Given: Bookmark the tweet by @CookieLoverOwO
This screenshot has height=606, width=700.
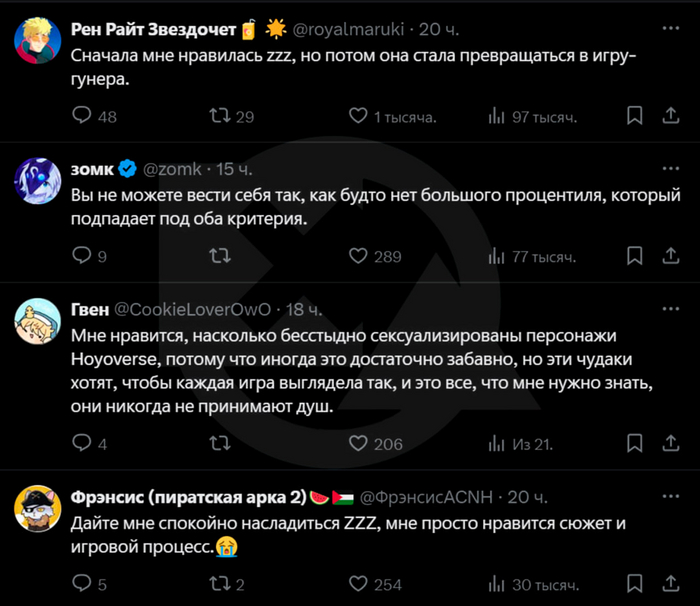Looking at the screenshot, I should (634, 444).
